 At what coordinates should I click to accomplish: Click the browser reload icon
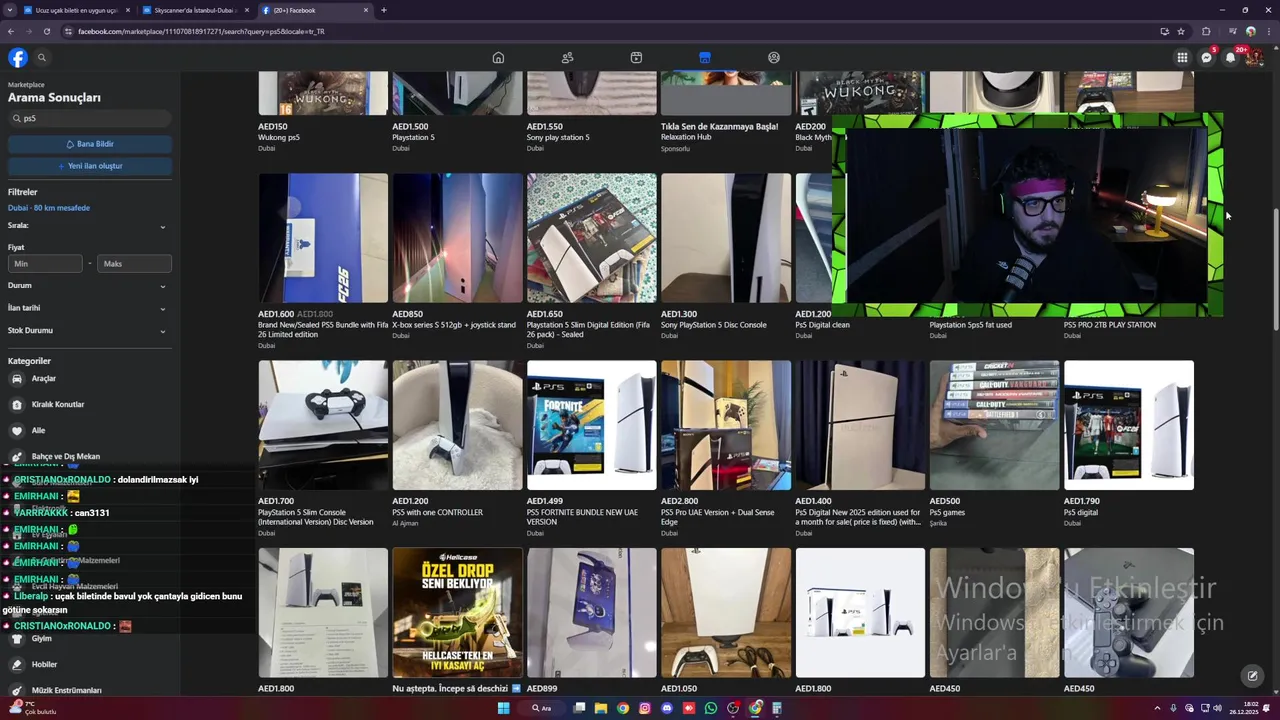click(x=46, y=31)
